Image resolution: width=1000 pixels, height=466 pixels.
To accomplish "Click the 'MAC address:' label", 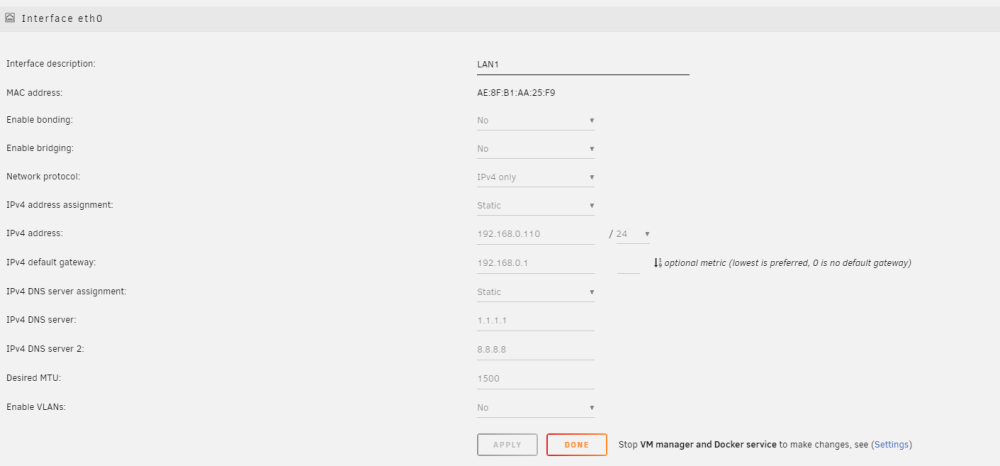I will point(34,92).
